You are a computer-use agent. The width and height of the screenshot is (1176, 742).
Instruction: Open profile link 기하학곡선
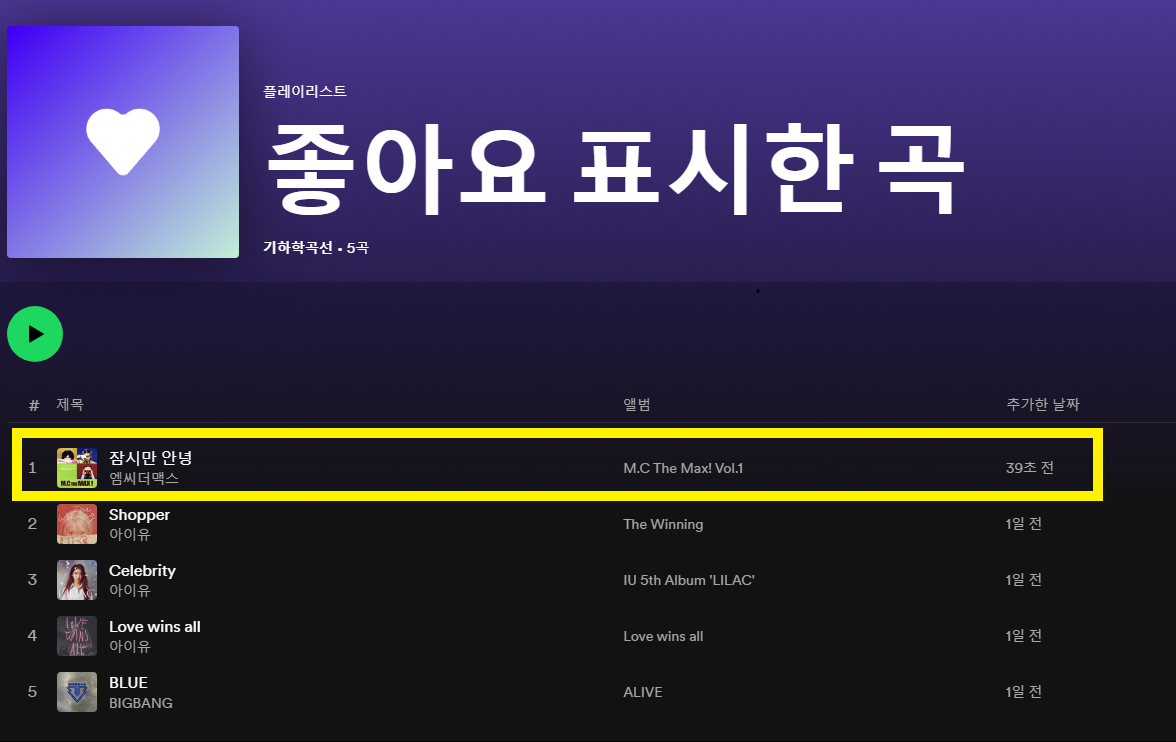click(x=298, y=248)
